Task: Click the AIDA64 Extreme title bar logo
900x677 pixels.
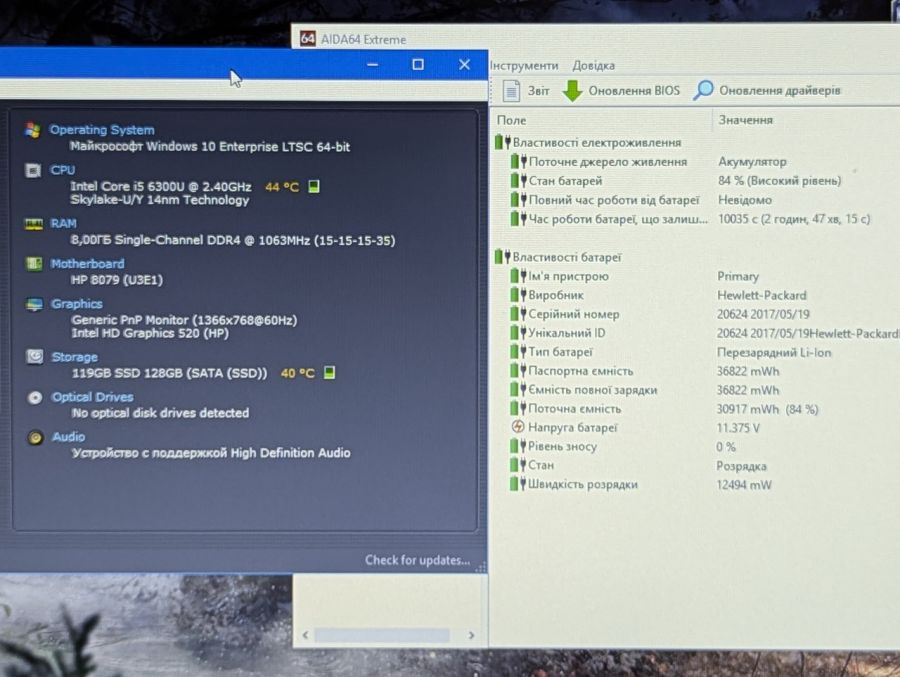Action: (308, 38)
